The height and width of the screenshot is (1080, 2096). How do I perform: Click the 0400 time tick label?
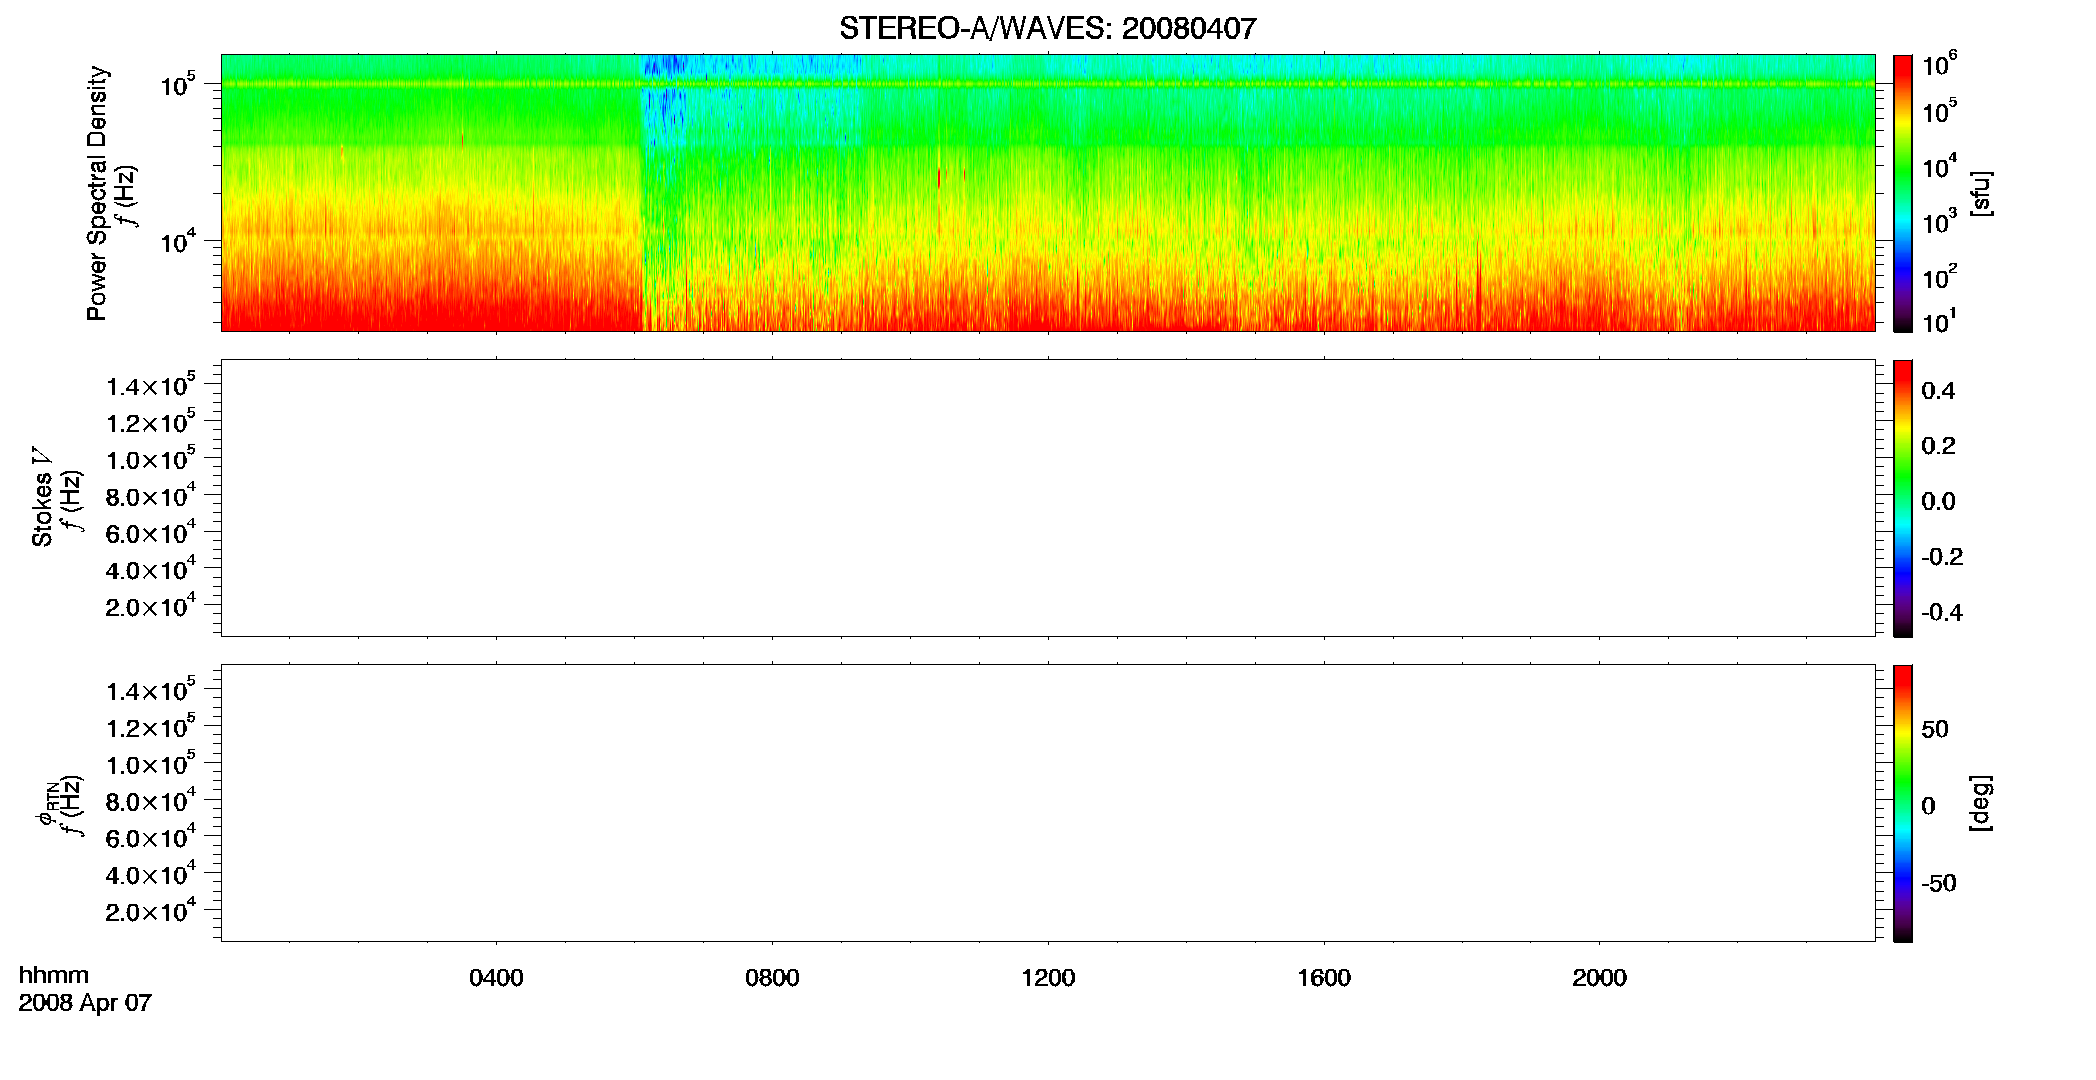coord(496,977)
